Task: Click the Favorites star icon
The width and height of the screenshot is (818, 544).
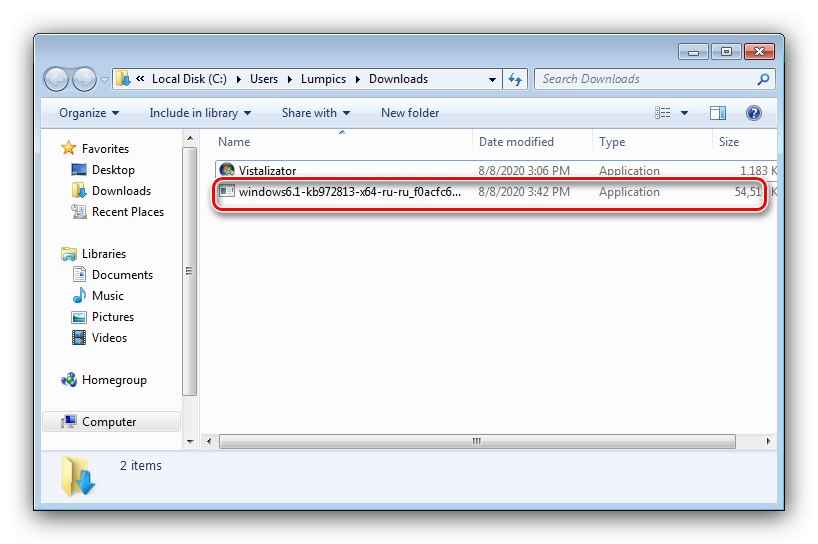Action: tap(68, 148)
